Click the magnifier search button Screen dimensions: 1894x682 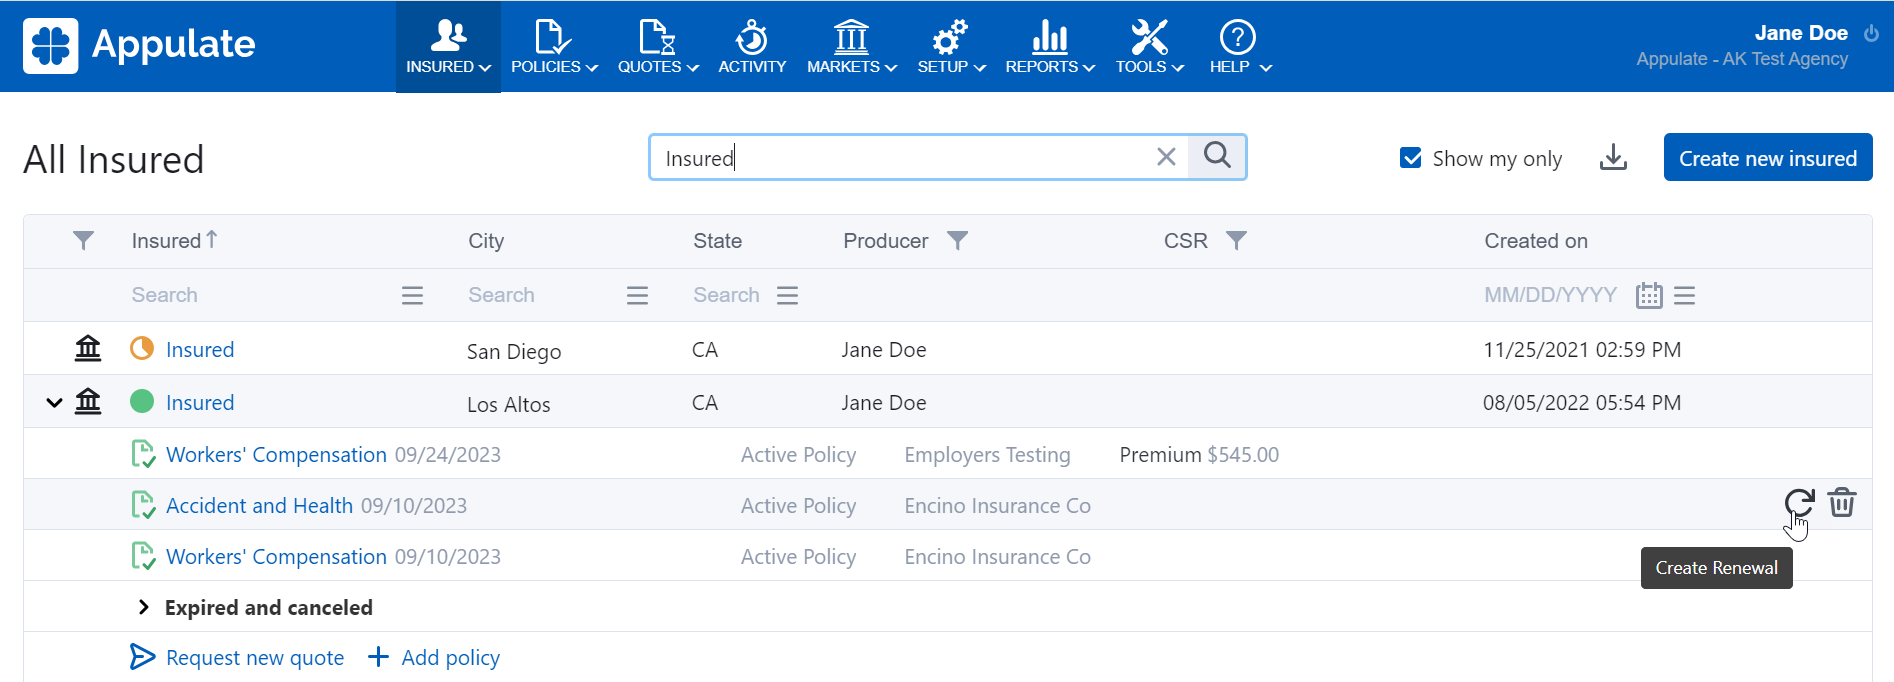click(x=1217, y=156)
